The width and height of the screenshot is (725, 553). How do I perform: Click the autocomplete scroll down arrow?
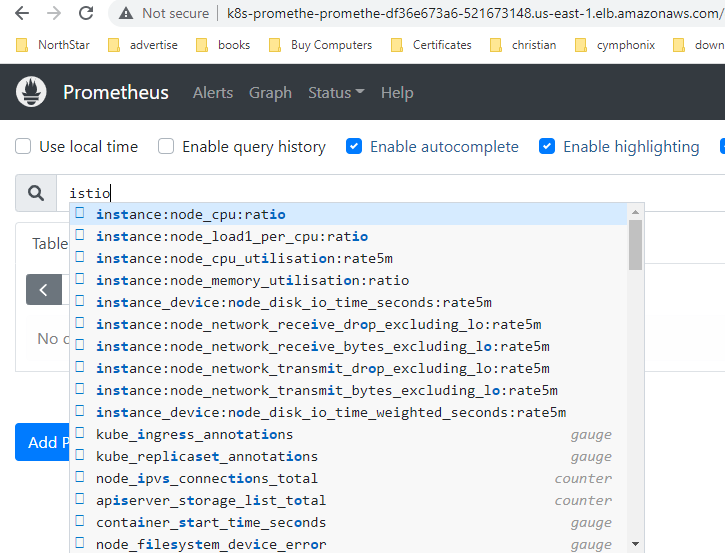pyautogui.click(x=635, y=544)
